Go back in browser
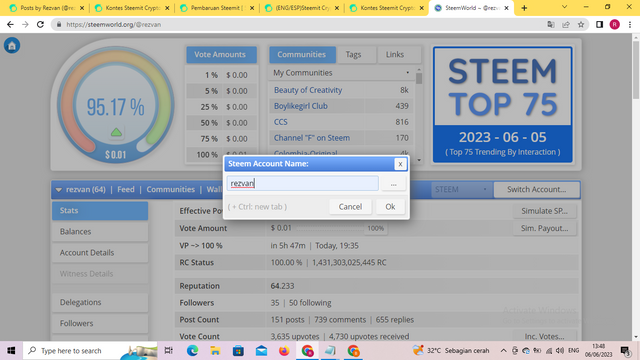Image resolution: width=640 pixels, height=360 pixels. tap(10, 24)
